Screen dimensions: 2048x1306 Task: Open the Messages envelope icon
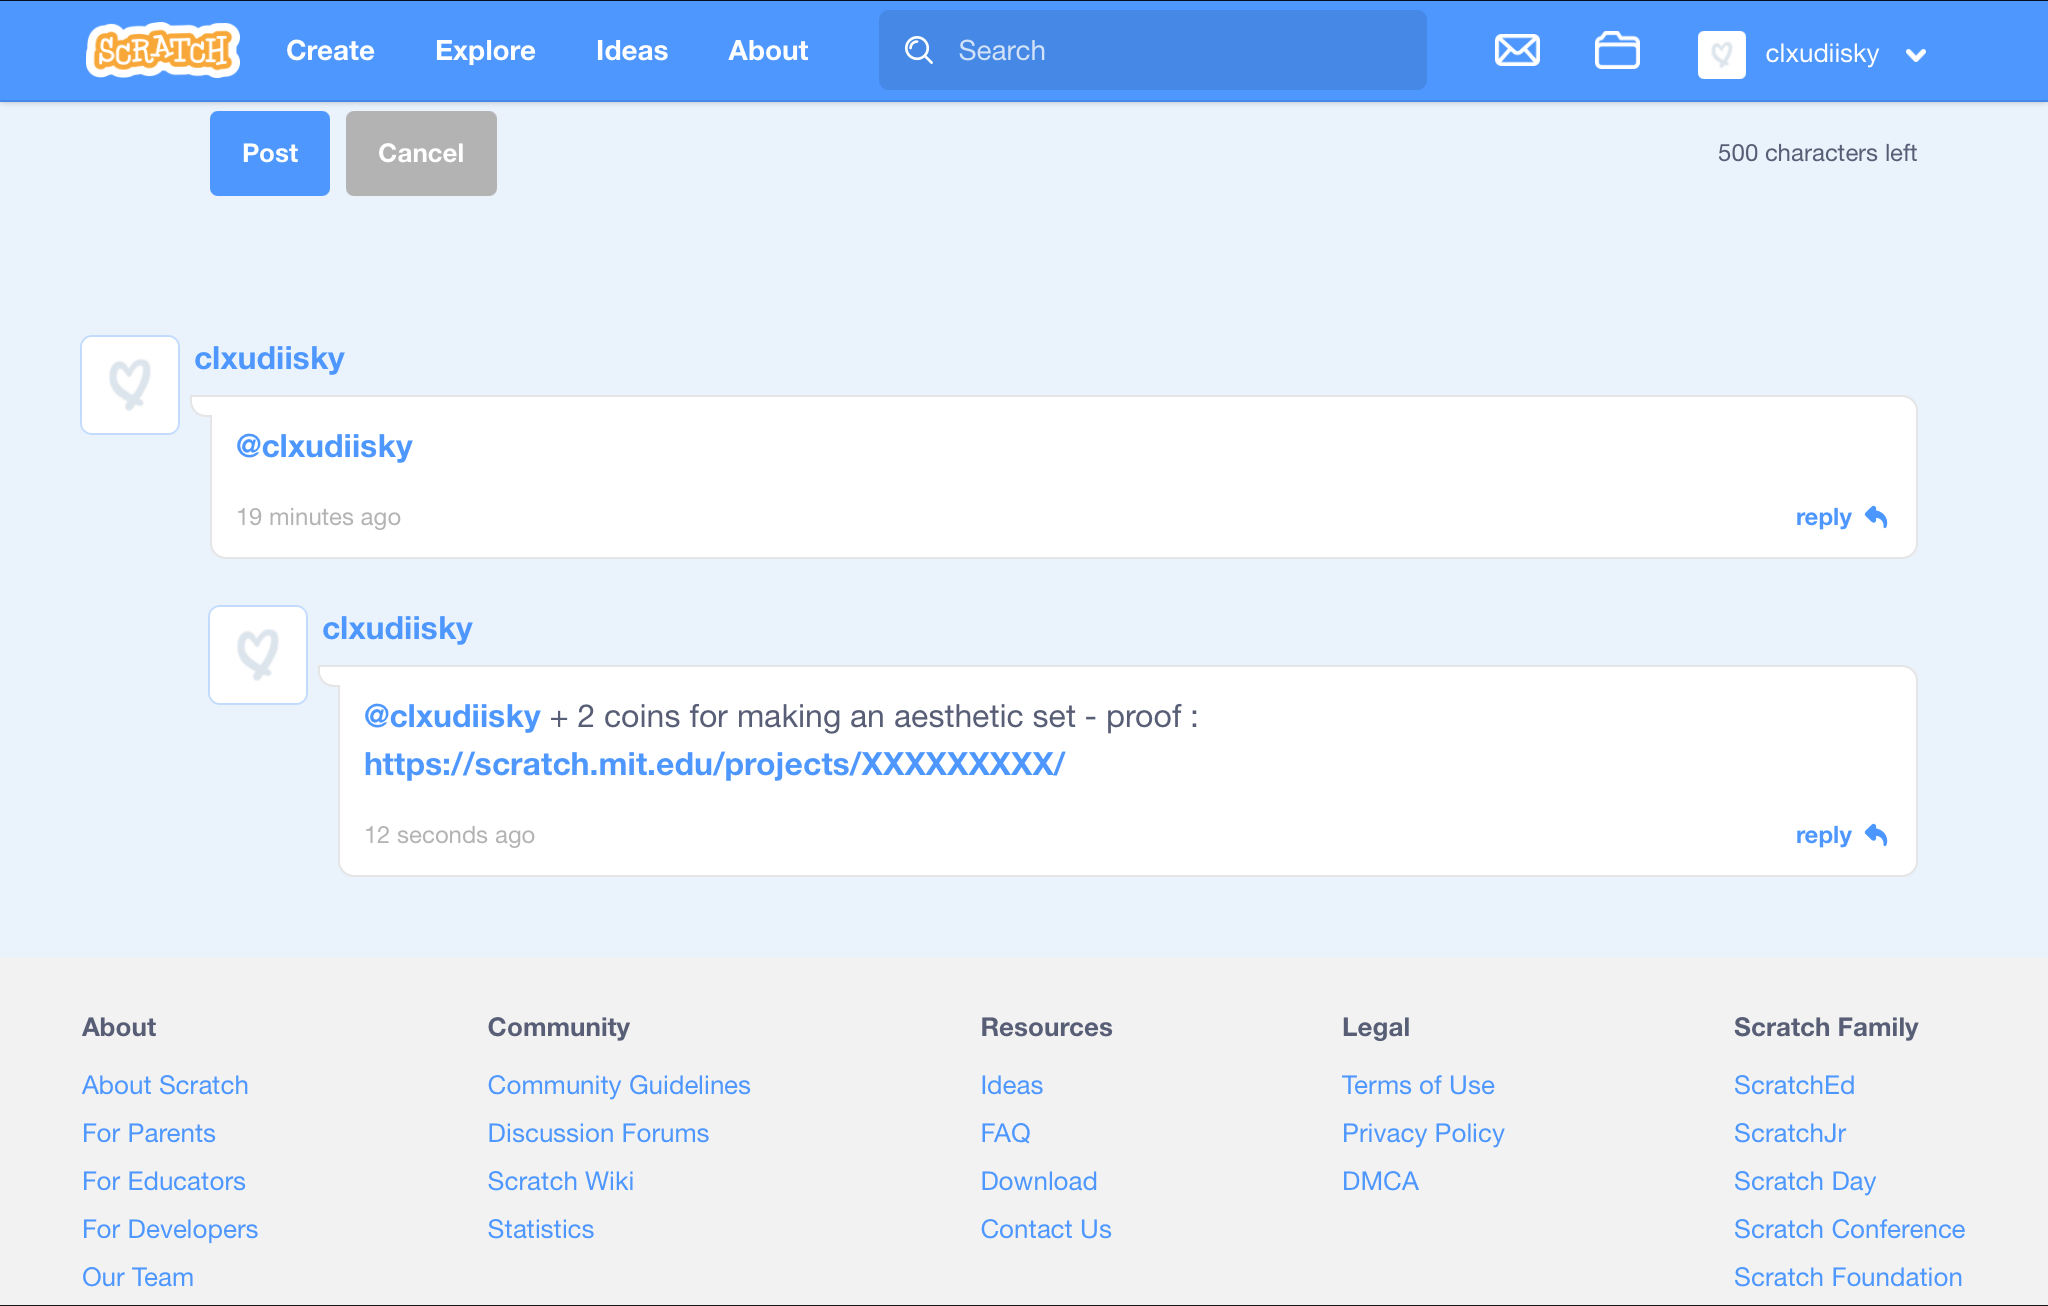click(x=1517, y=50)
